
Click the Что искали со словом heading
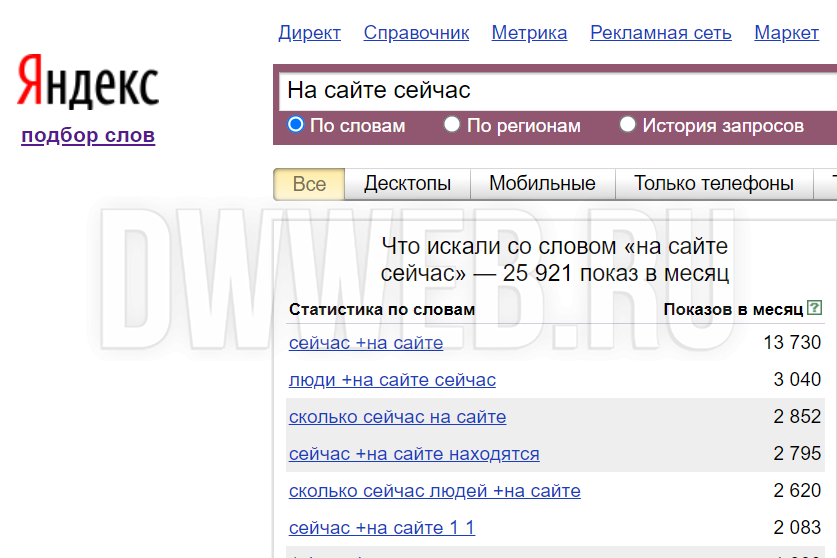tap(554, 260)
